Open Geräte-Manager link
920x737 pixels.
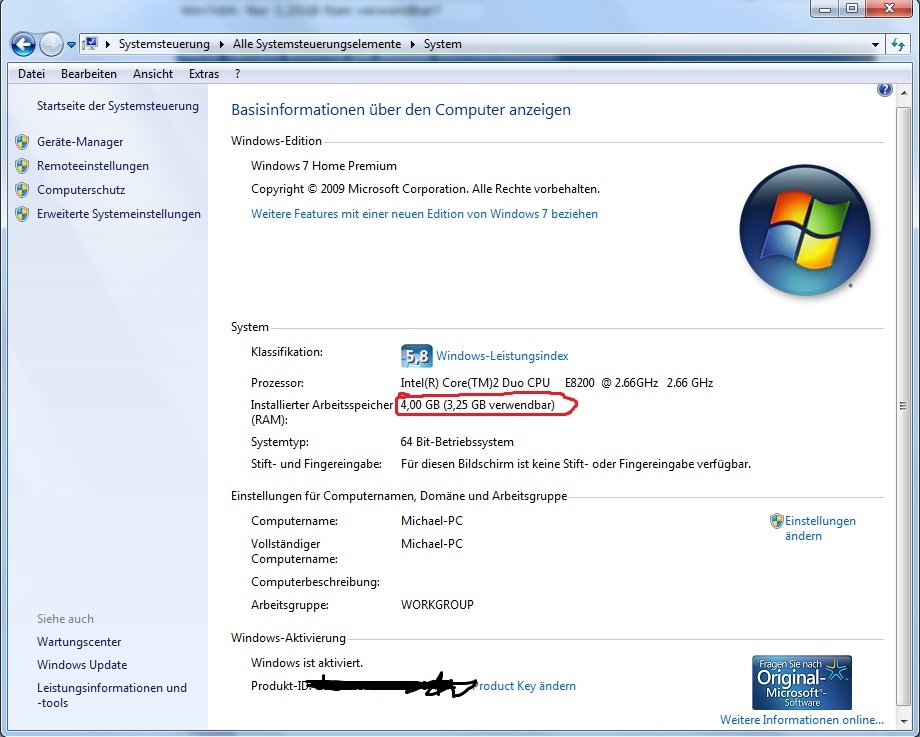click(80, 142)
